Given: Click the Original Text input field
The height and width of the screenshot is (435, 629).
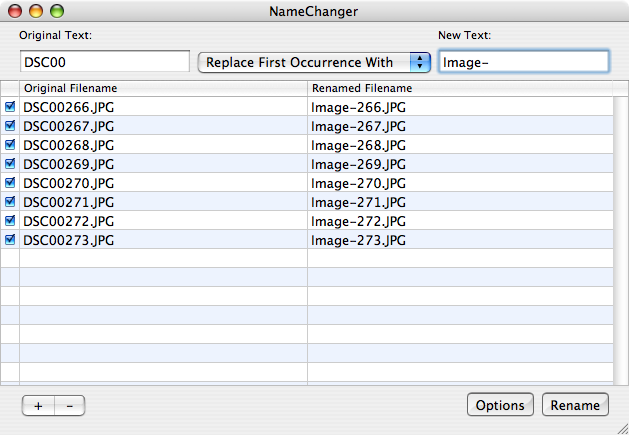Looking at the screenshot, I should 105,61.
